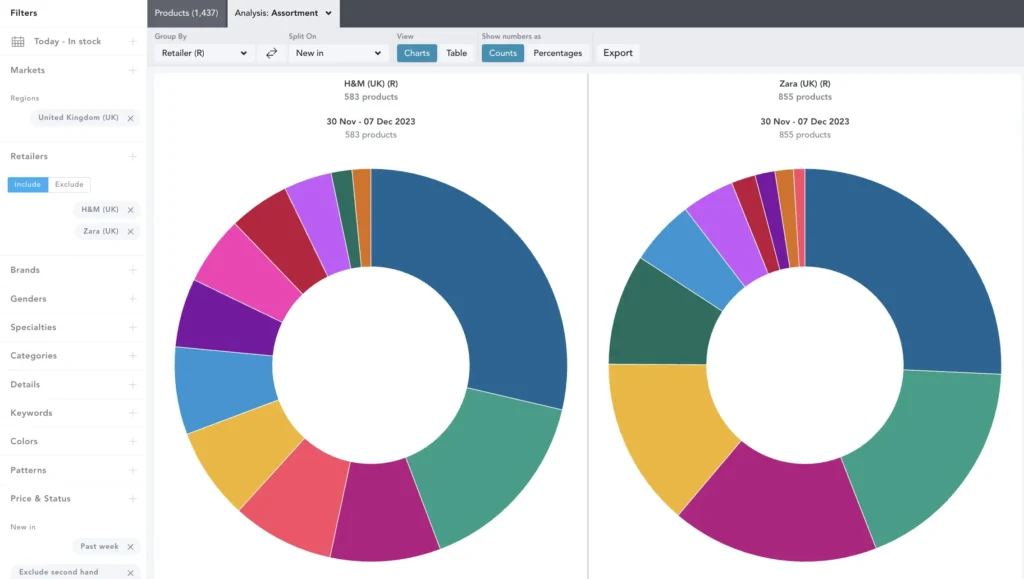The height and width of the screenshot is (579, 1024).
Task: Switch retailers filter to Exclude
Action: [70, 185]
